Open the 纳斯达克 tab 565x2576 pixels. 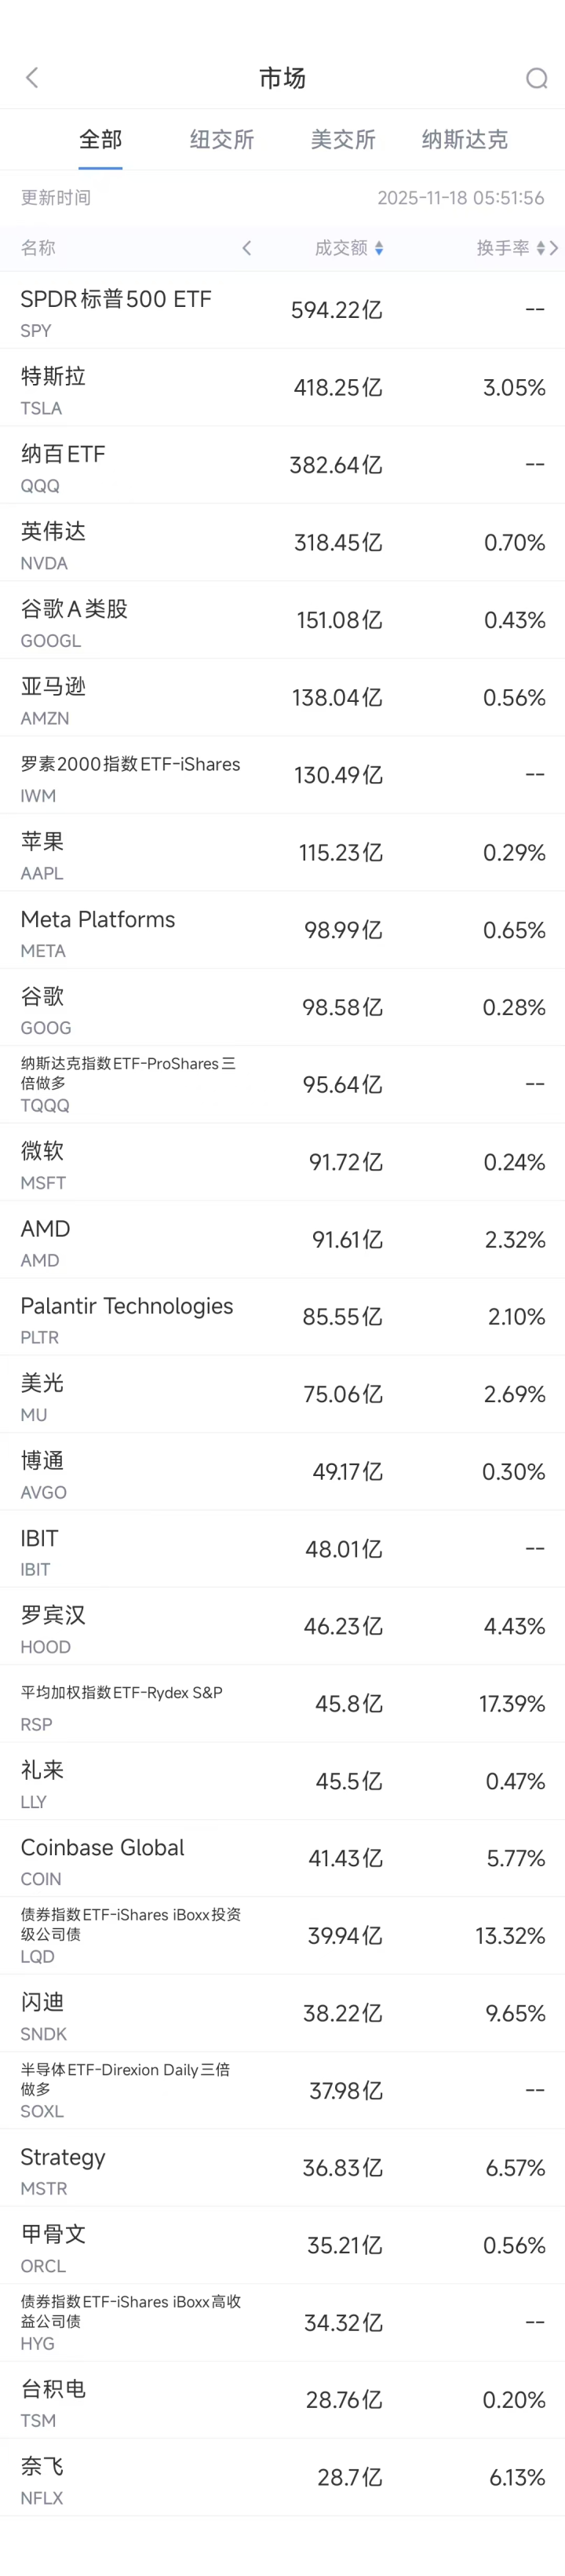point(464,140)
